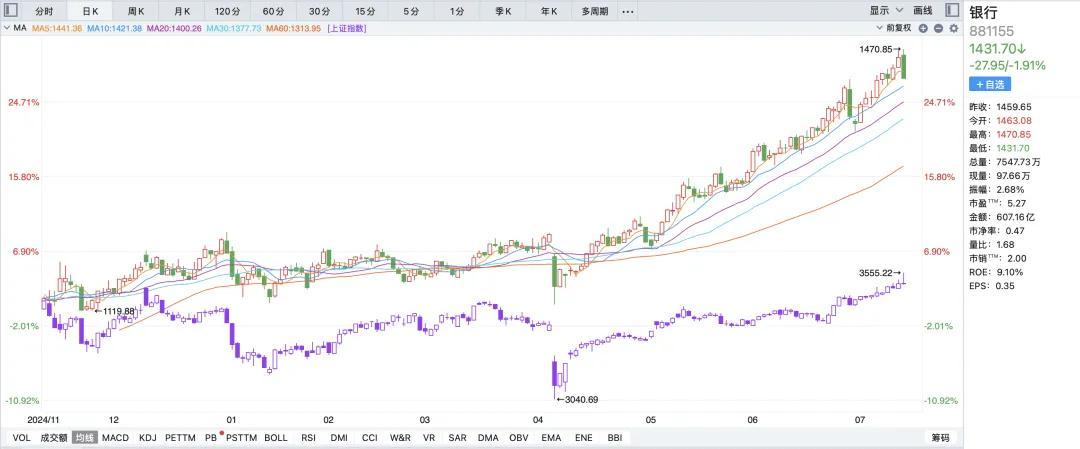The image size is (1080, 449).
Task: Select the 60分 period tab
Action: point(273,11)
